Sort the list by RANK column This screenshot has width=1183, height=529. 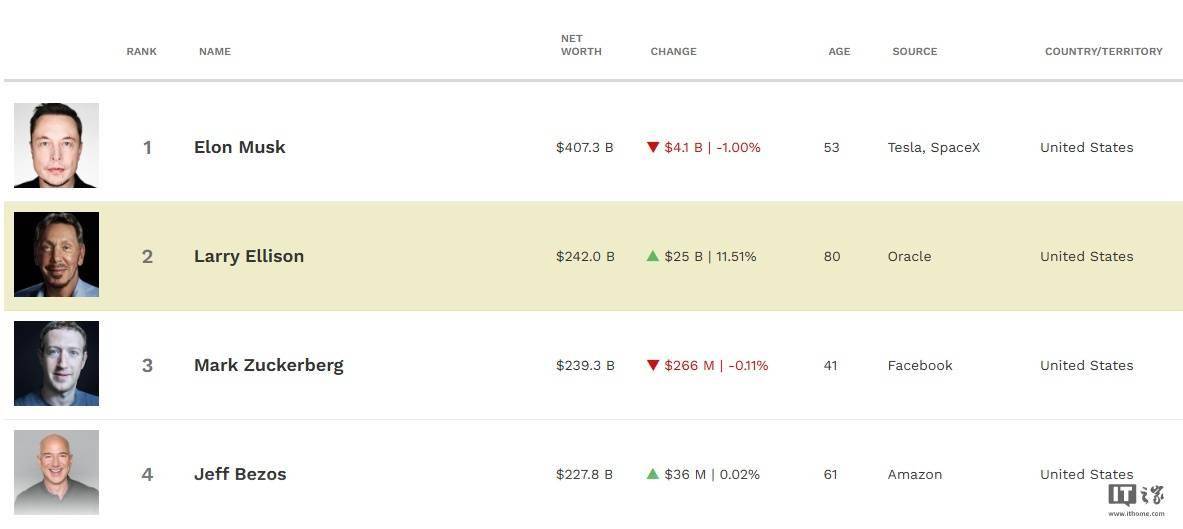tap(142, 51)
